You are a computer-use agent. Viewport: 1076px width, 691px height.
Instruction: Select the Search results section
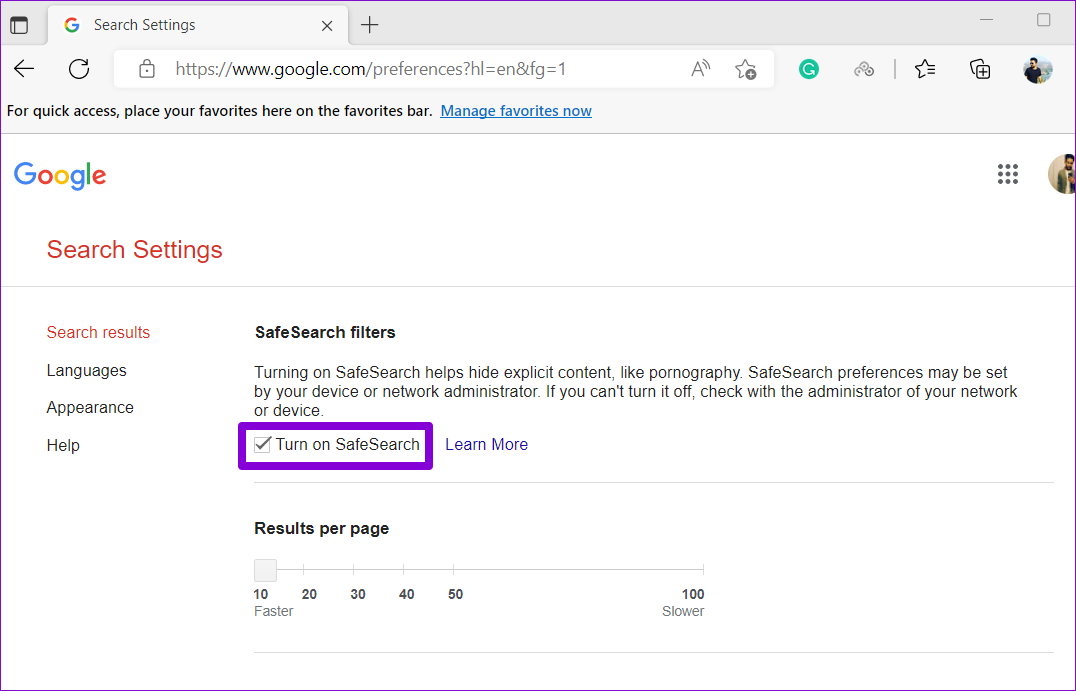(98, 332)
